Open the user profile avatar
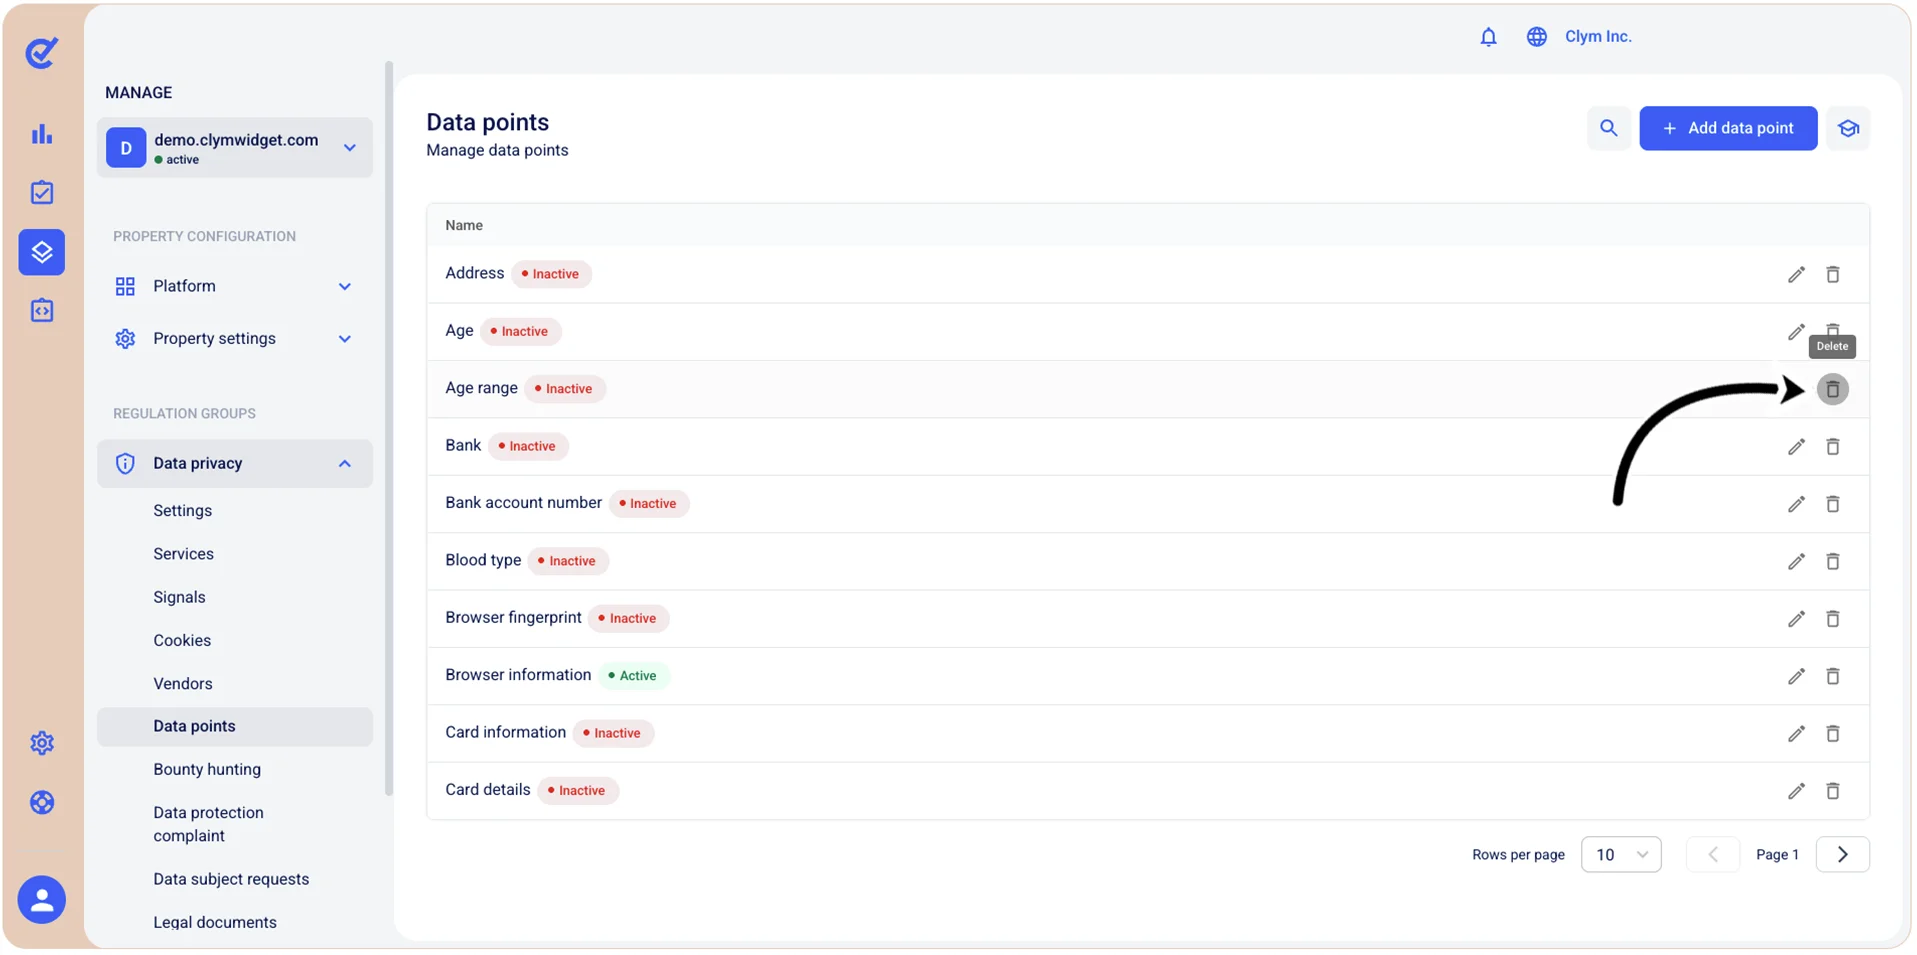The width and height of the screenshot is (1917, 955). coord(41,900)
